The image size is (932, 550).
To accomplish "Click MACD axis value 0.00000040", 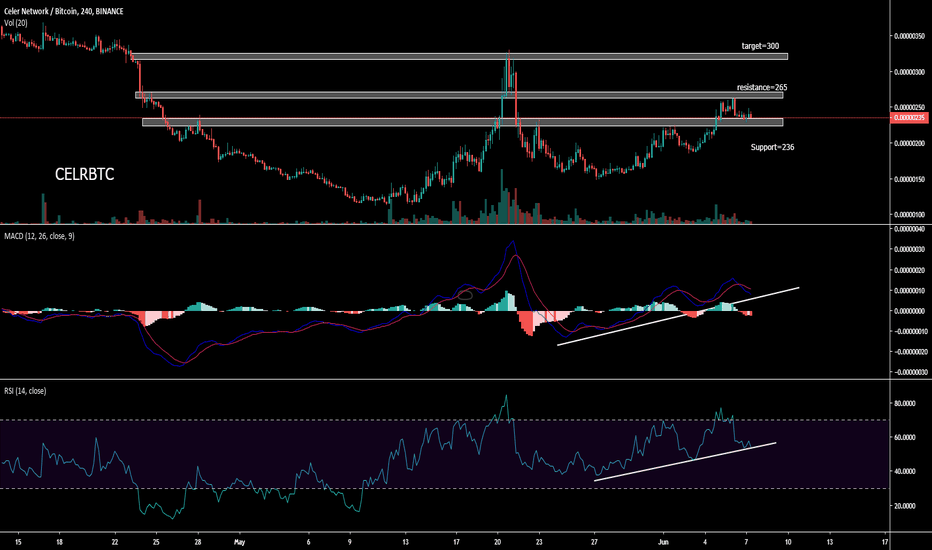I will point(910,229).
